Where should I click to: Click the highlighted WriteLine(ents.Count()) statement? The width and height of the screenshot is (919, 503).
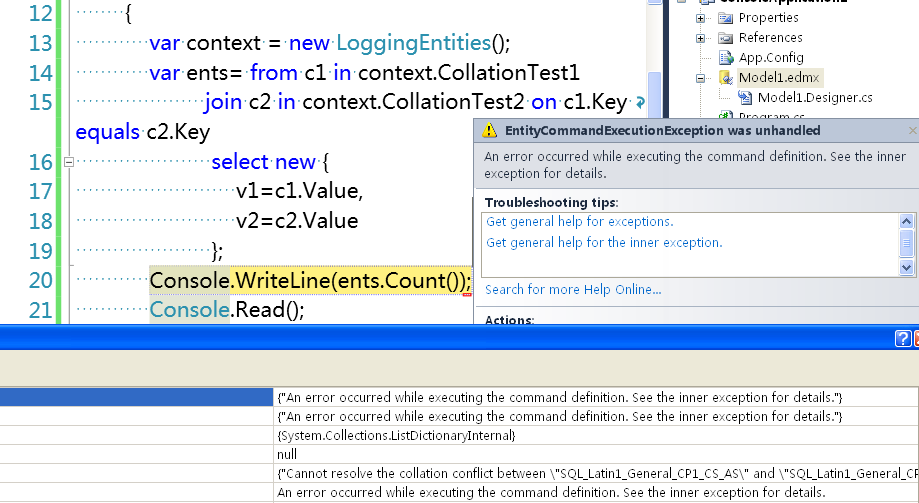(x=311, y=280)
